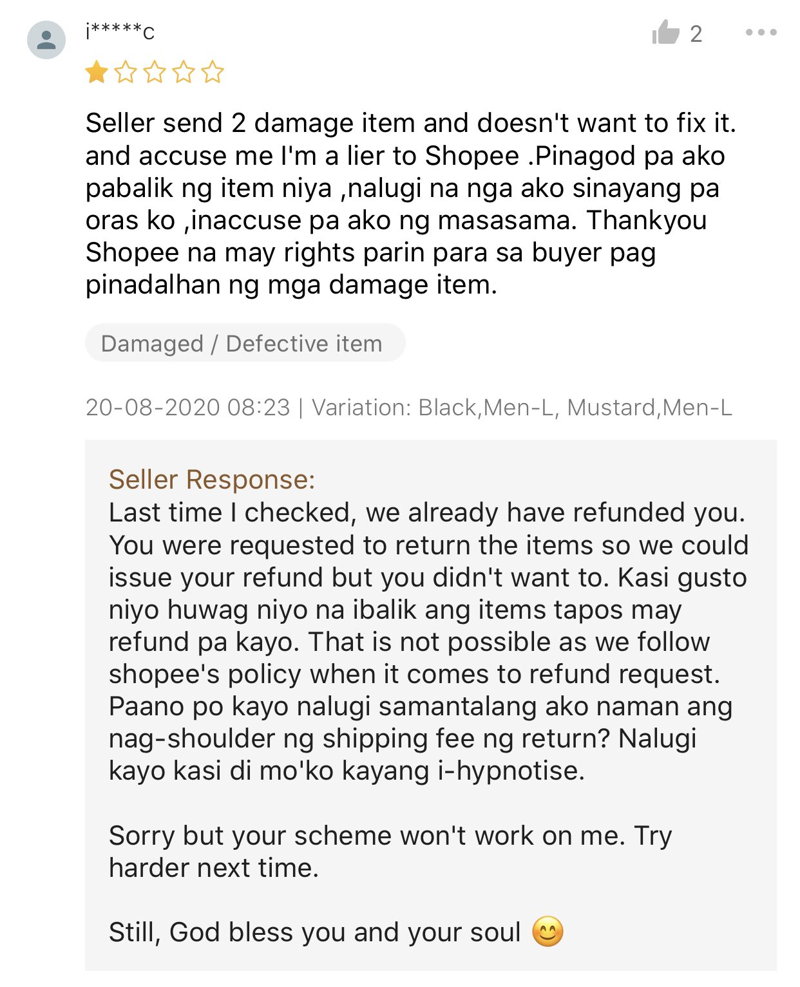
Task: Tap the buyer review text about damage item
Action: (410, 203)
